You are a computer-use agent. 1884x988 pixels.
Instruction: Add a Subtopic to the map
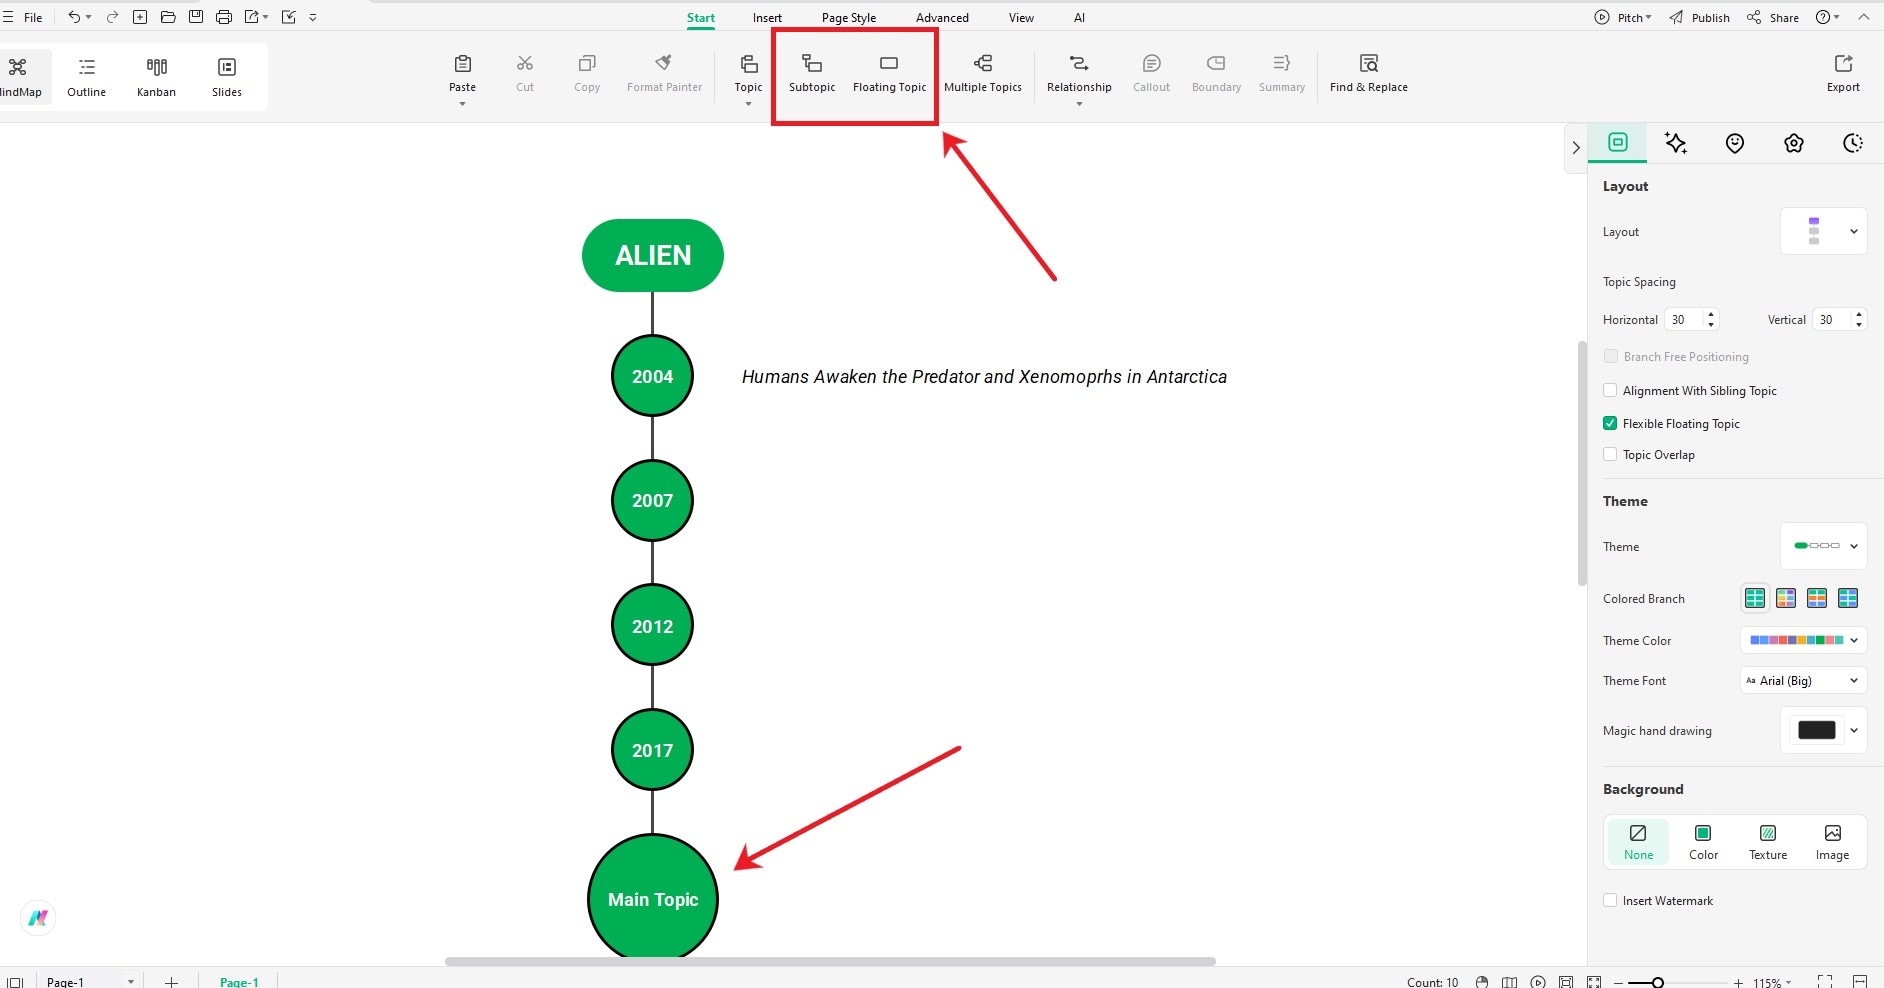pyautogui.click(x=812, y=74)
